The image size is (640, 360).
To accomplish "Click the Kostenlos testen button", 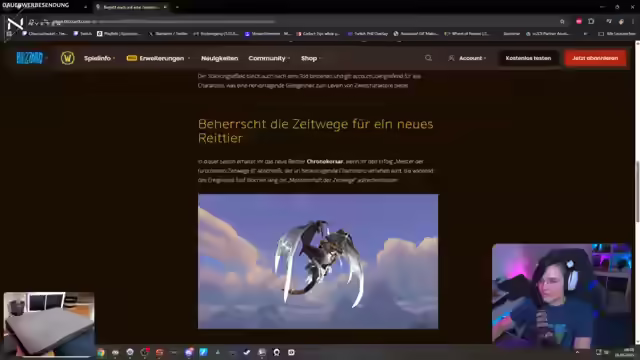I will 528,58.
